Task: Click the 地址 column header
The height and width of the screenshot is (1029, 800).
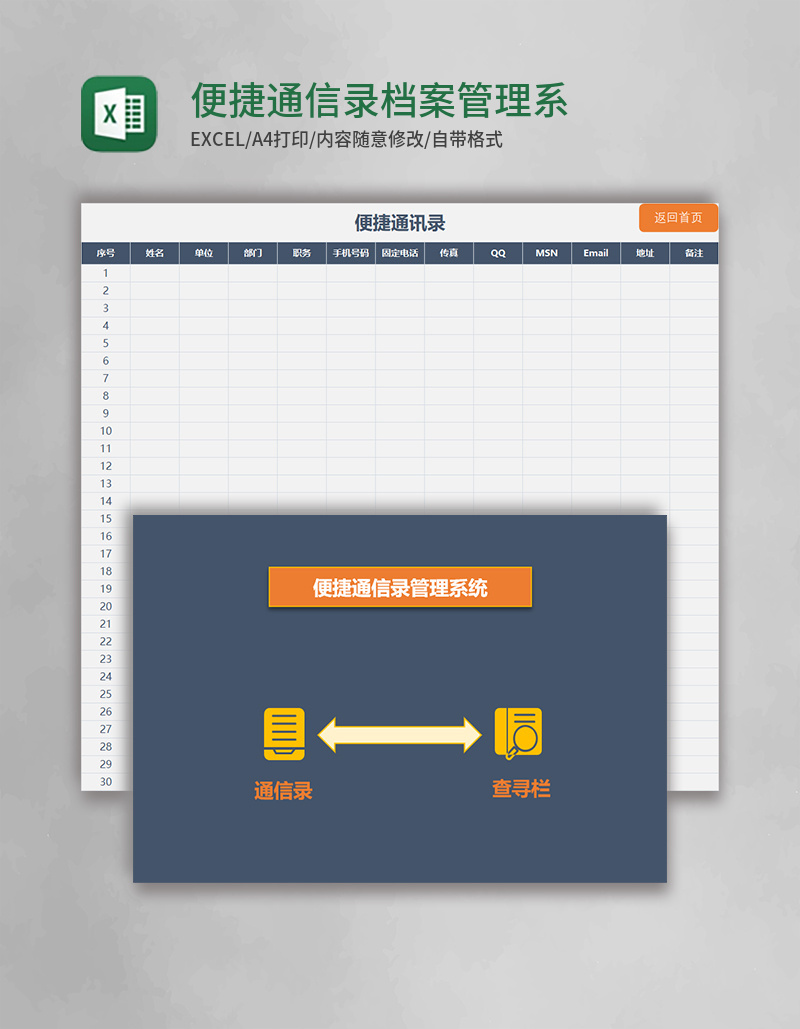Action: pyautogui.click(x=644, y=253)
